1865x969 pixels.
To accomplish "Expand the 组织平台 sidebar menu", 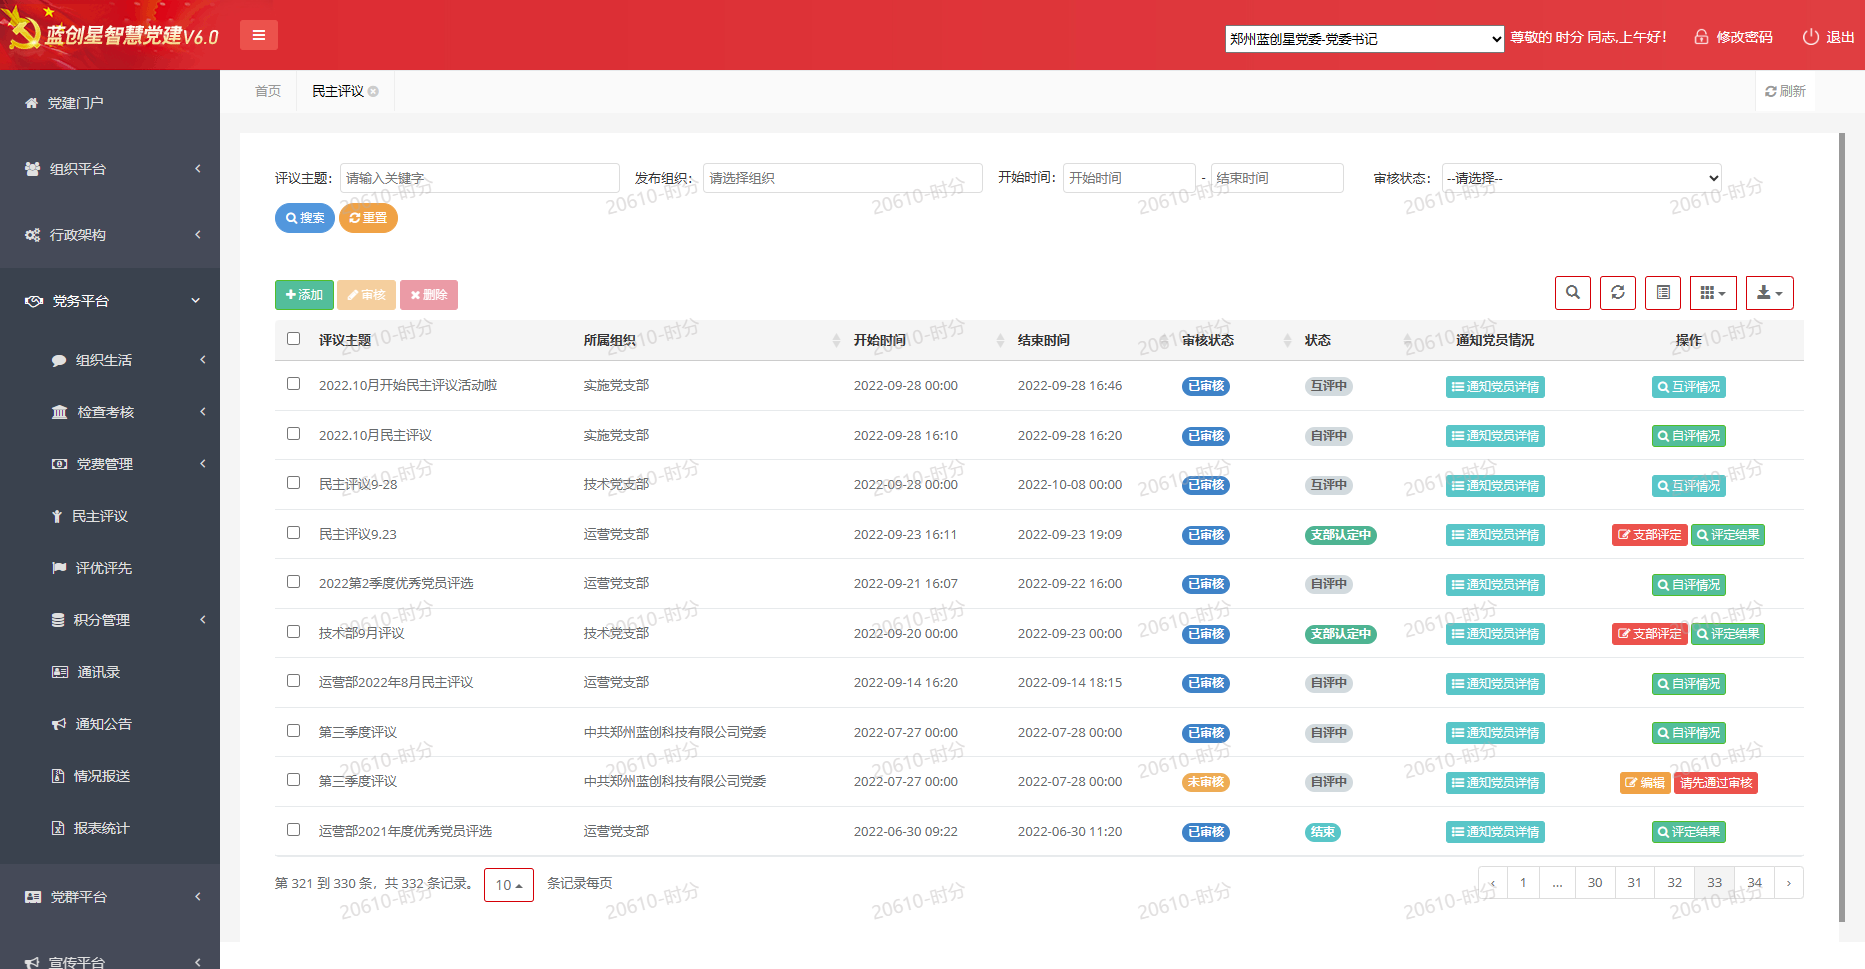I will tap(110, 169).
